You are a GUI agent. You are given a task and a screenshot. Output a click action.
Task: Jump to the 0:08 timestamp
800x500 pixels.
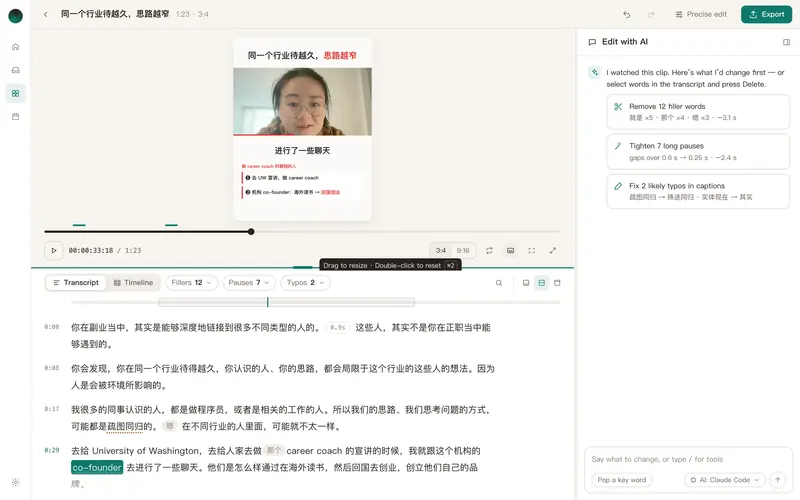[52, 368]
